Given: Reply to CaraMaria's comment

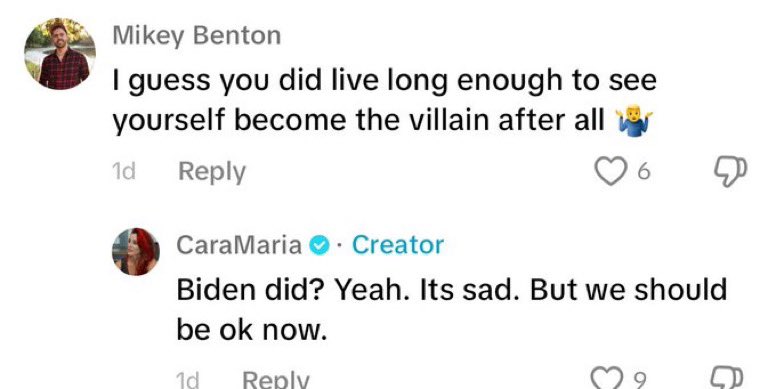Looking at the screenshot, I should coord(276,380).
